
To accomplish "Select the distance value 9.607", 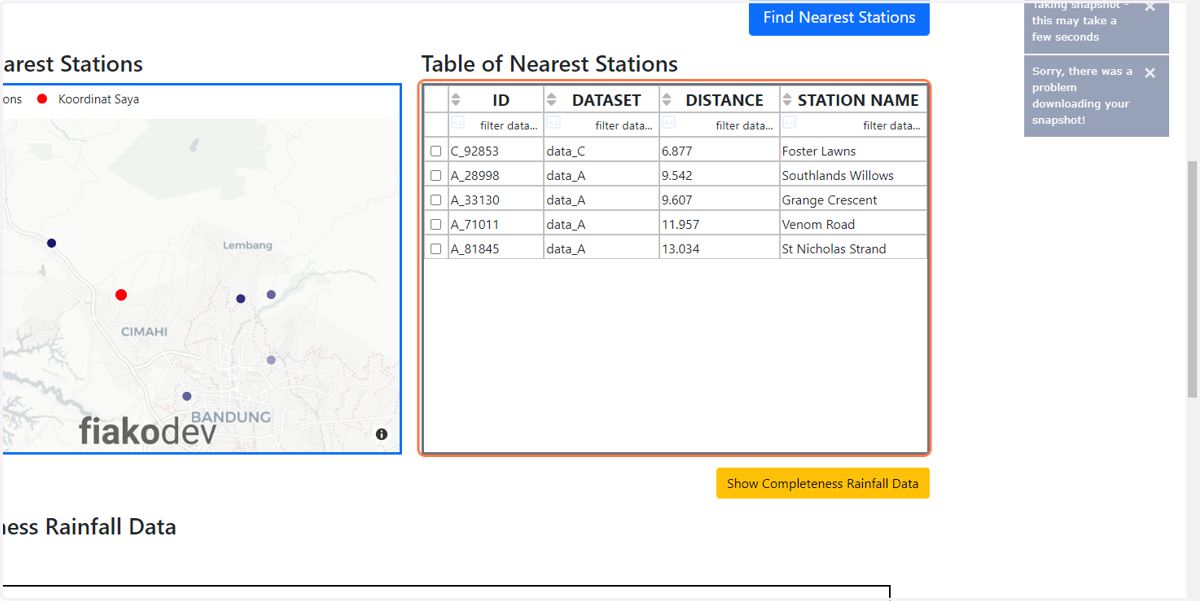I will tap(719, 200).
